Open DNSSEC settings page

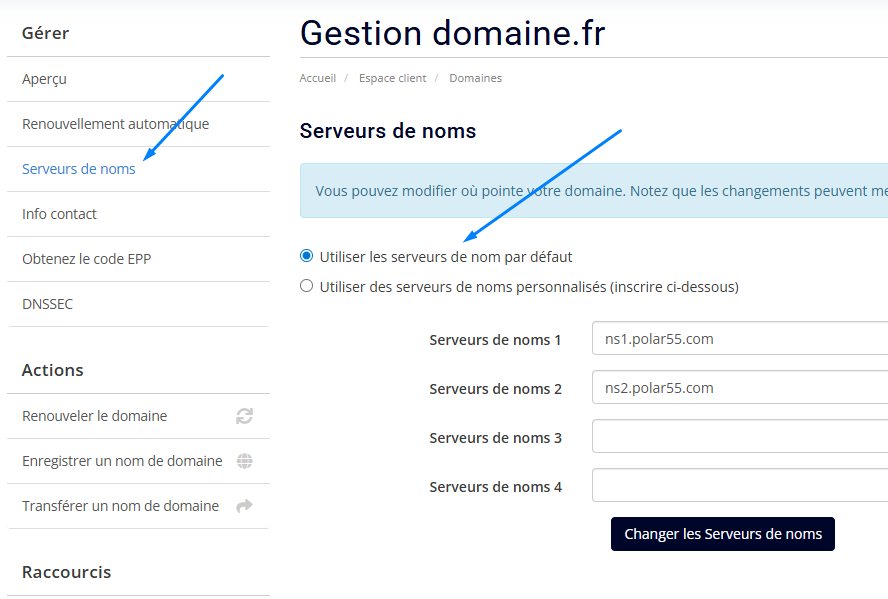[138, 304]
